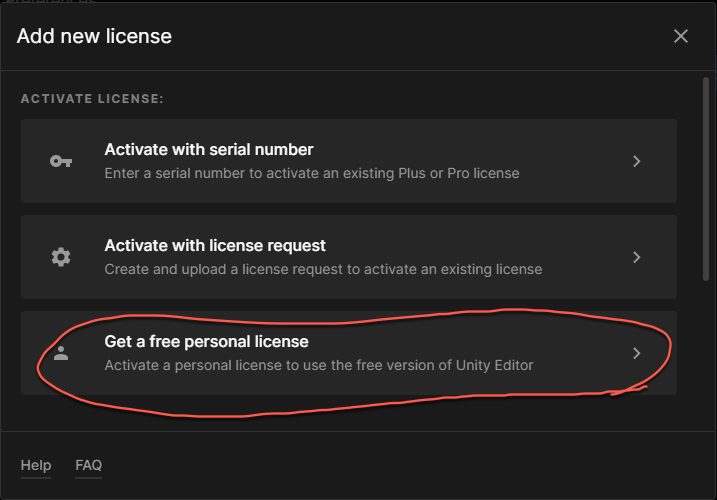Viewport: 717px width, 500px height.
Task: Click the serial number description text
Action: pyautogui.click(x=312, y=173)
